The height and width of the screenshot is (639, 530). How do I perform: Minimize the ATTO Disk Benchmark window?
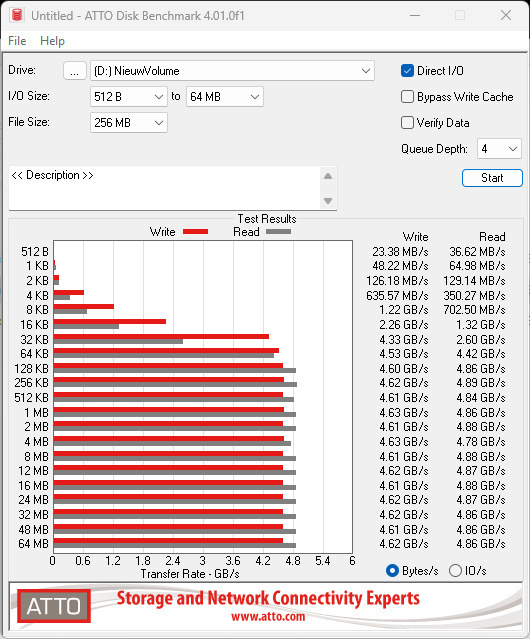[x=415, y=15]
